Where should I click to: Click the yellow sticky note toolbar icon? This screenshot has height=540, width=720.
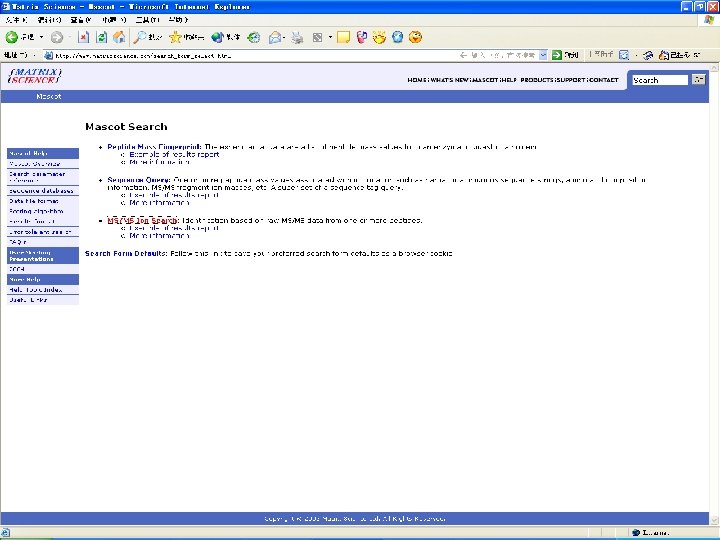343,37
